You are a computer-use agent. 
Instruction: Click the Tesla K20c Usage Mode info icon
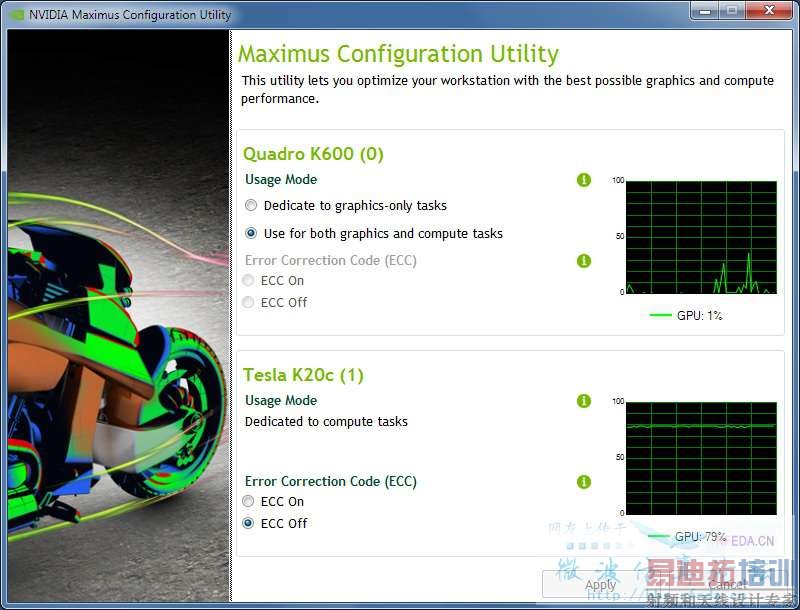[584, 401]
